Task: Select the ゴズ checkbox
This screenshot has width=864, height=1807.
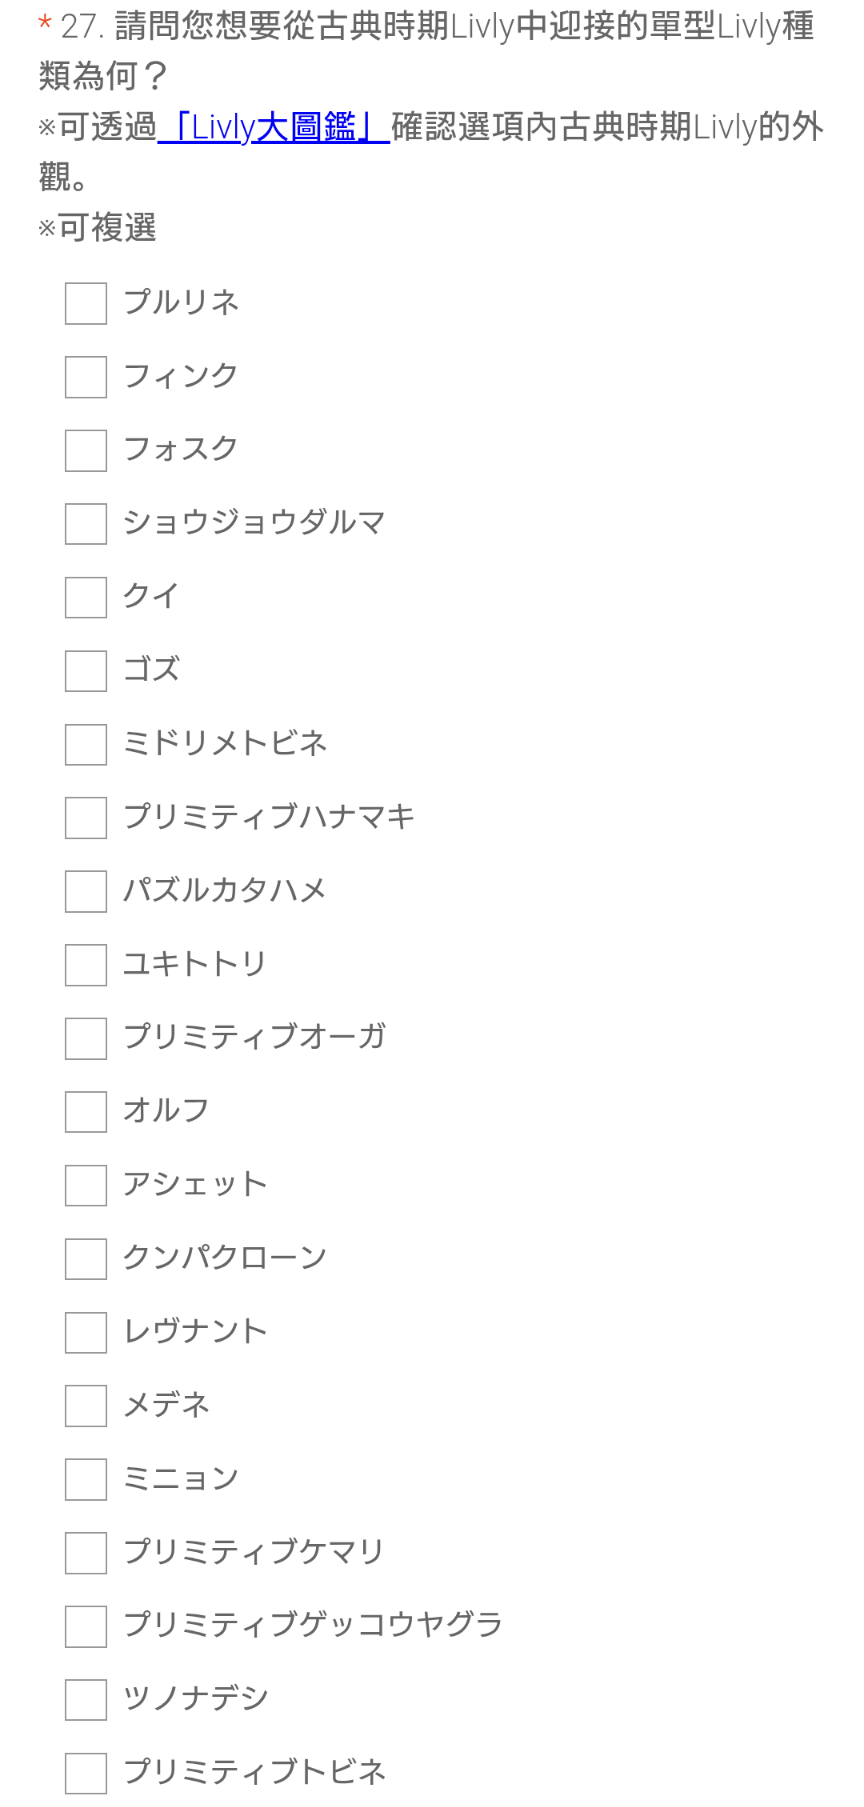Action: pyautogui.click(x=86, y=671)
